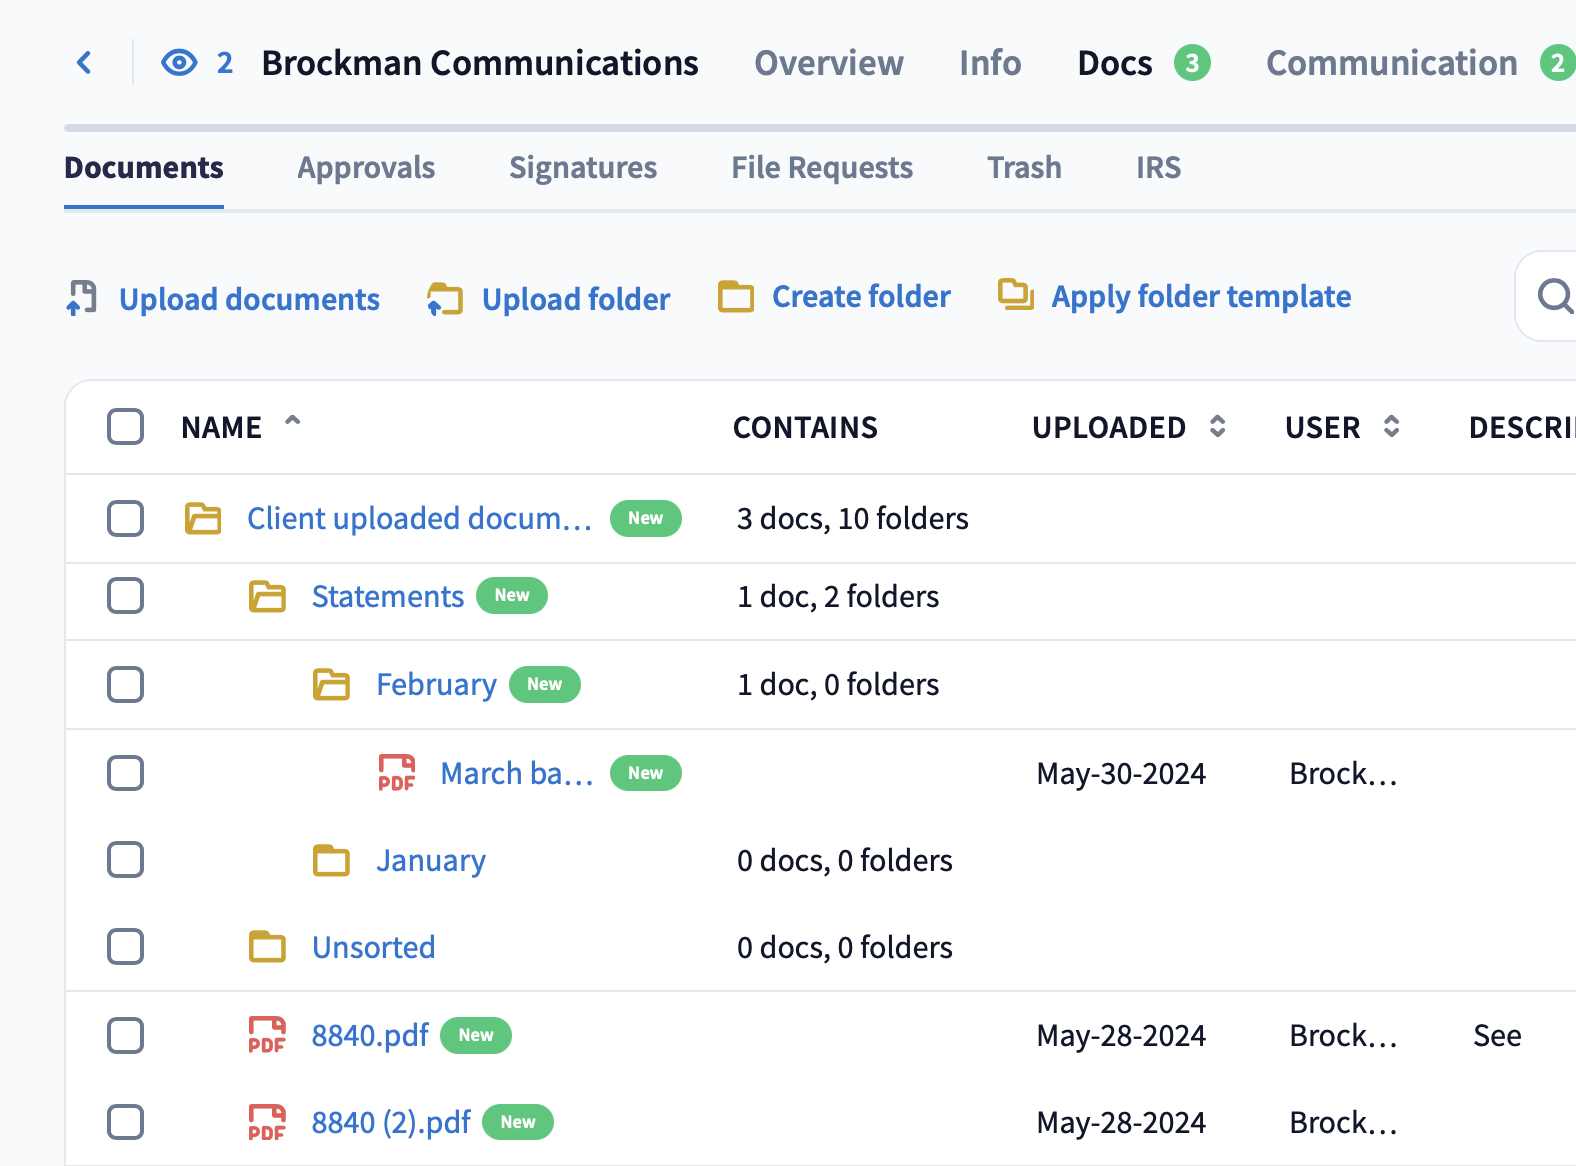The height and width of the screenshot is (1166, 1576).
Task: Click the back arrow chevron
Action: tap(85, 63)
